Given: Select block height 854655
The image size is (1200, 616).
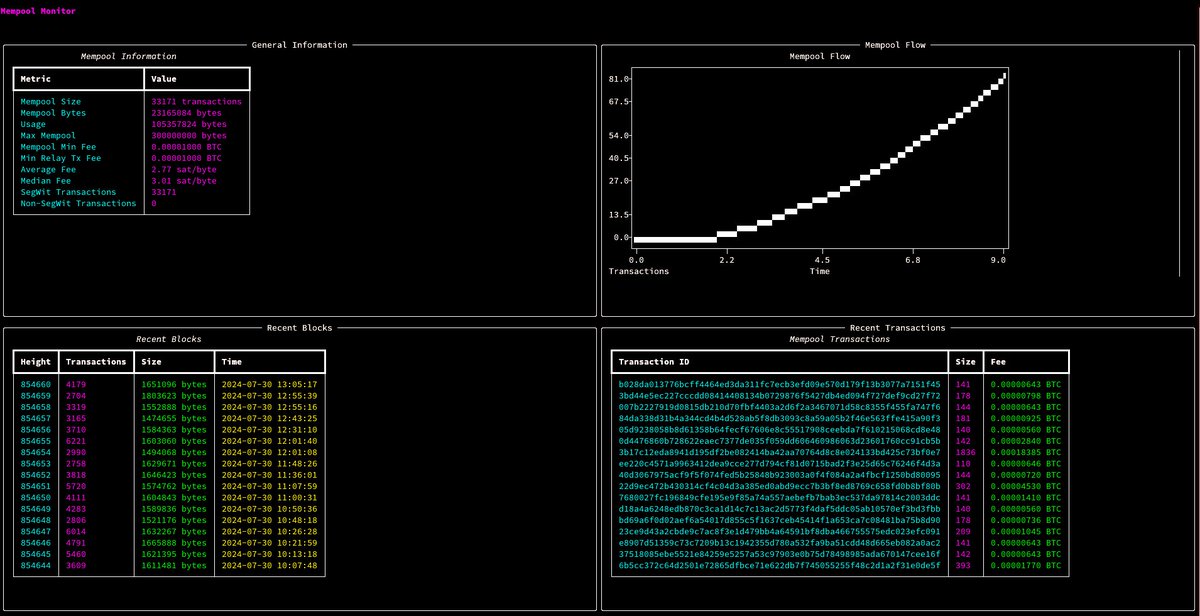Looking at the screenshot, I should [x=36, y=441].
